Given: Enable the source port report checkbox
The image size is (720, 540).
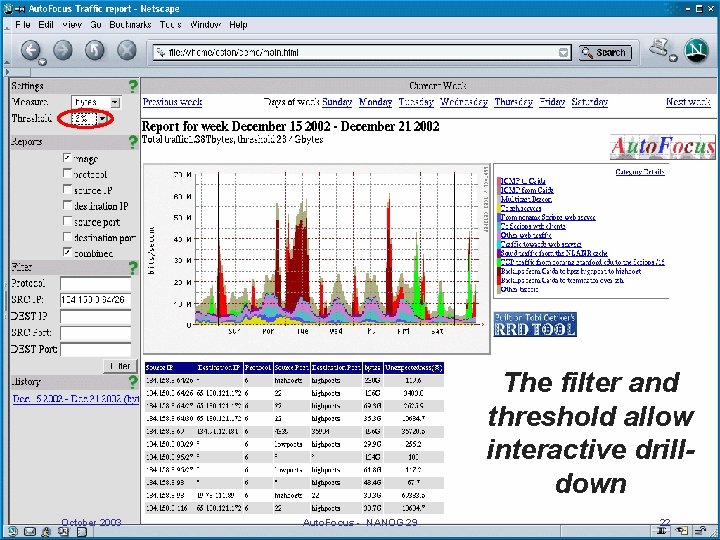Looking at the screenshot, I should pyautogui.click(x=67, y=221).
